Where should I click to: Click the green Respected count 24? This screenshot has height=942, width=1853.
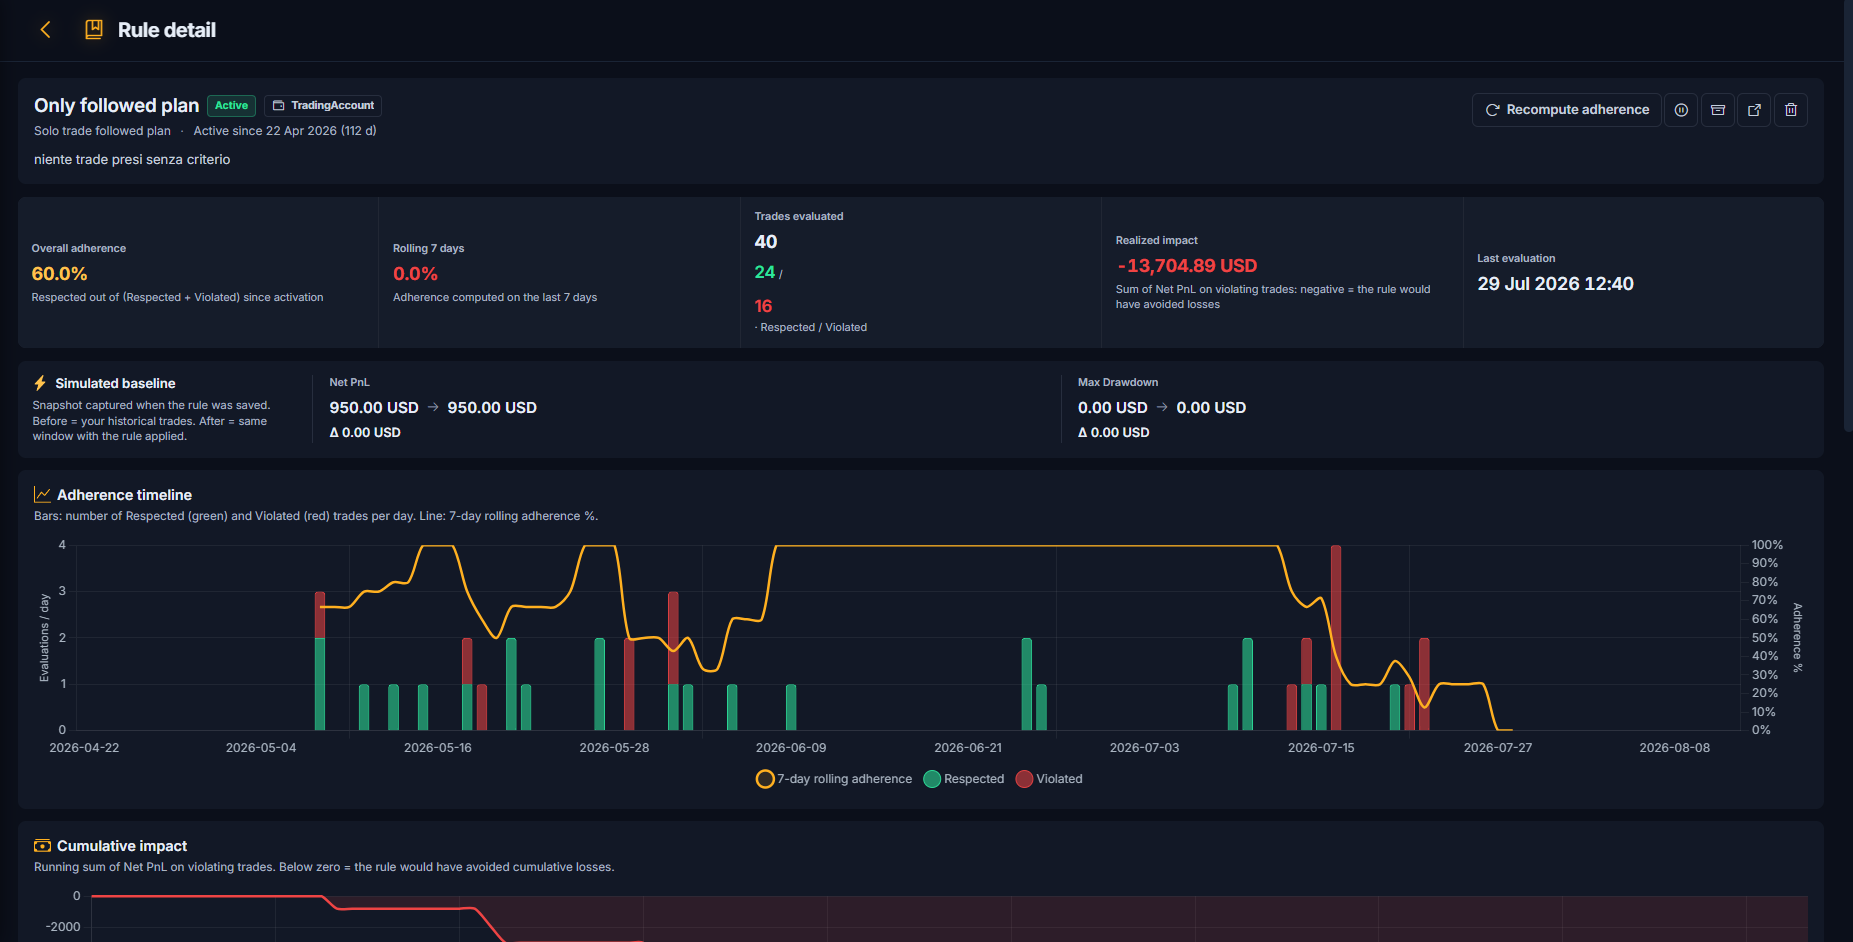[765, 272]
